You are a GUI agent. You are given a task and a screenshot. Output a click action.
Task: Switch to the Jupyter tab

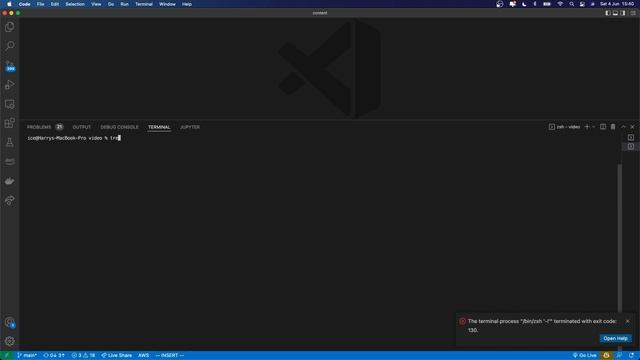click(x=190, y=127)
